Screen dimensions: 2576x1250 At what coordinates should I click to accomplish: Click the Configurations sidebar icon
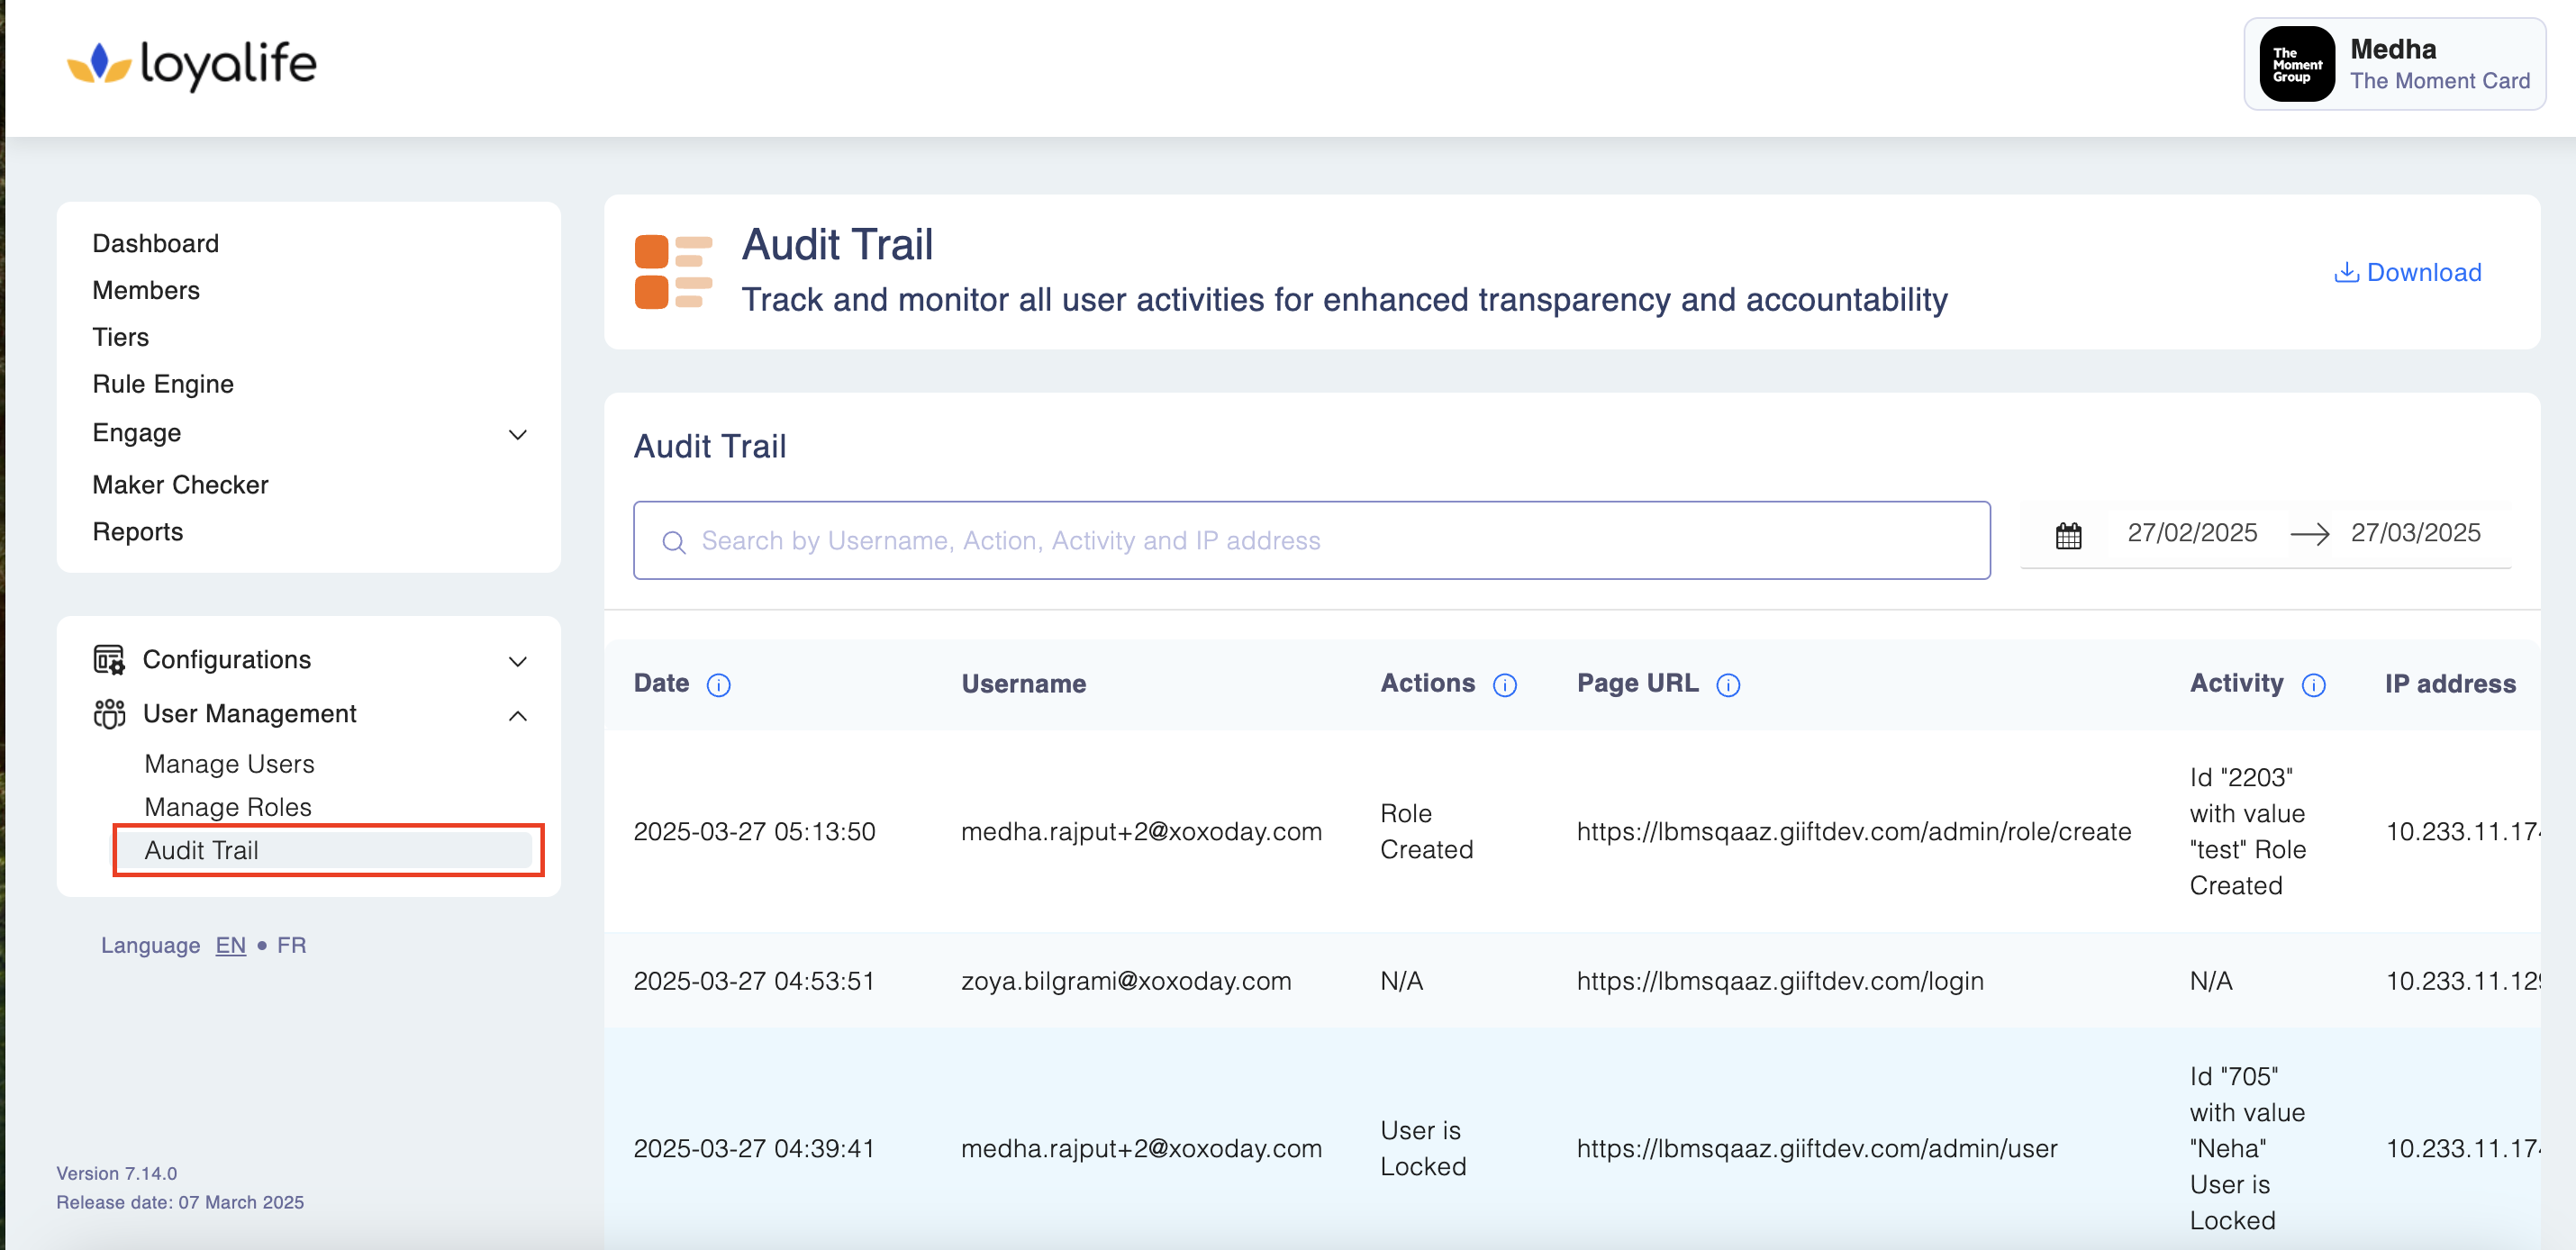[x=109, y=660]
